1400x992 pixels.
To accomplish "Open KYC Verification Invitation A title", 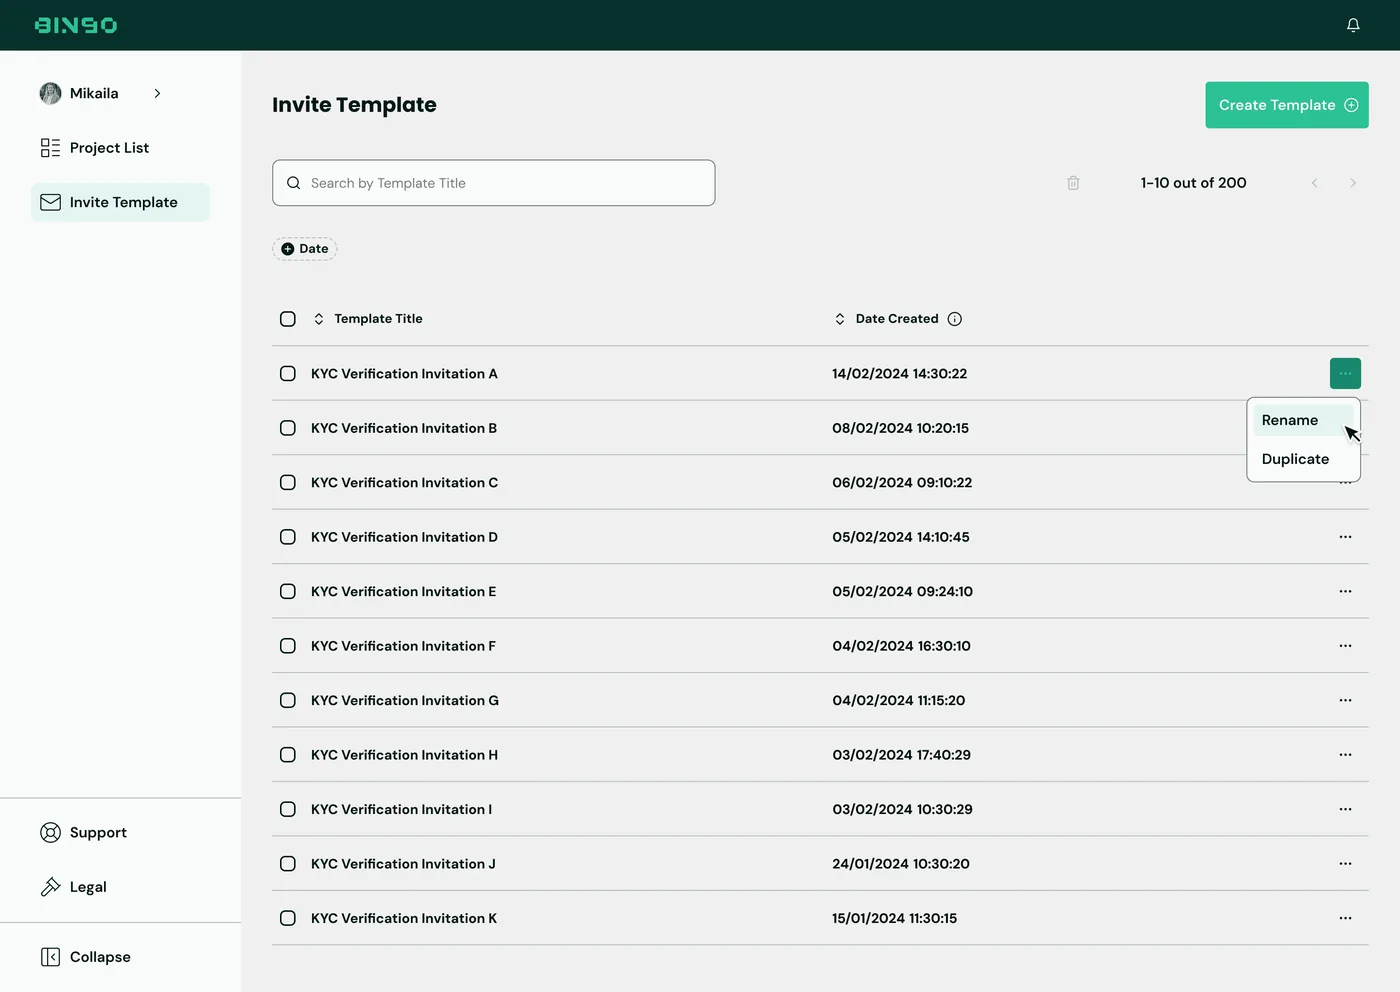I will click(x=404, y=374).
